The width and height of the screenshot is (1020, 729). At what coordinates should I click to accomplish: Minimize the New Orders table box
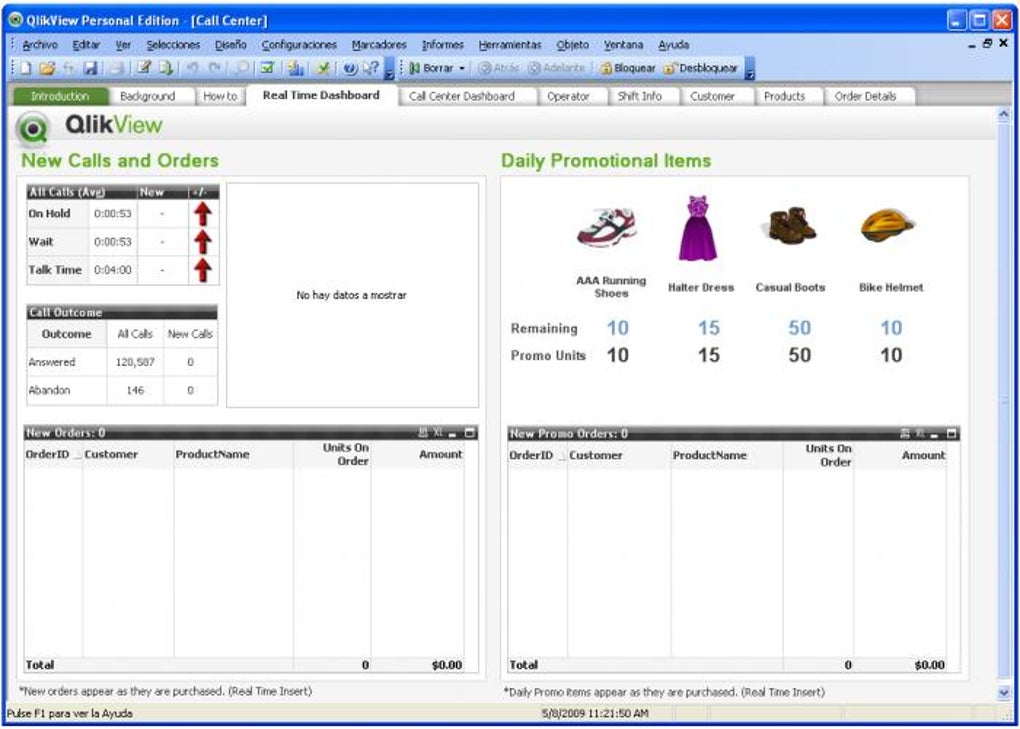coord(453,433)
